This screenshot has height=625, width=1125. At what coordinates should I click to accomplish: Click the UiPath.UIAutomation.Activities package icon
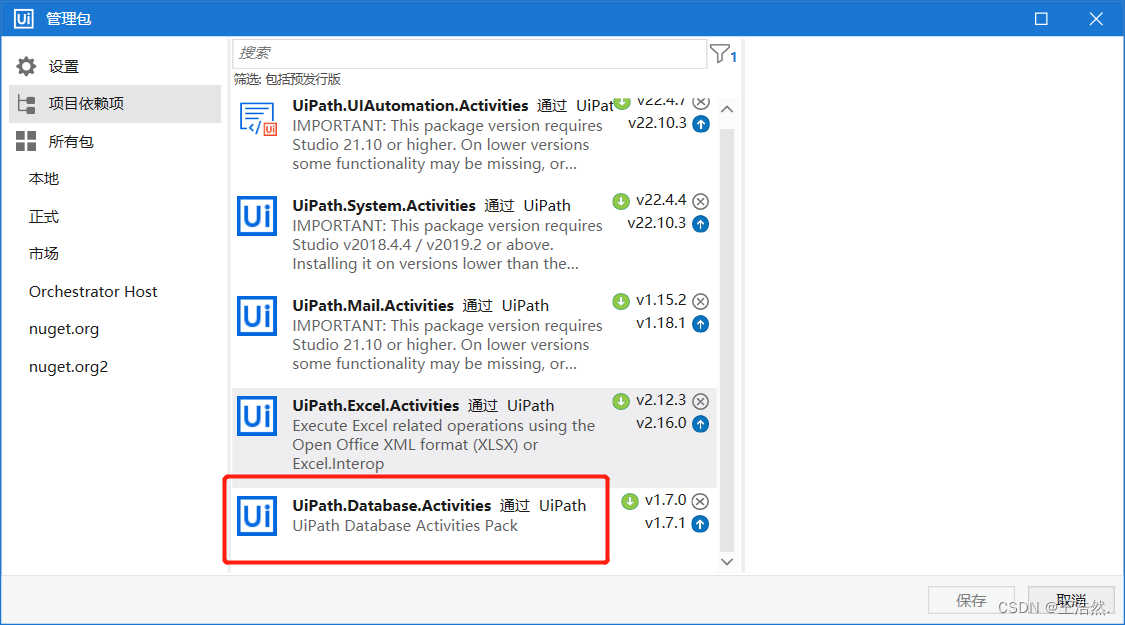pyautogui.click(x=256, y=117)
